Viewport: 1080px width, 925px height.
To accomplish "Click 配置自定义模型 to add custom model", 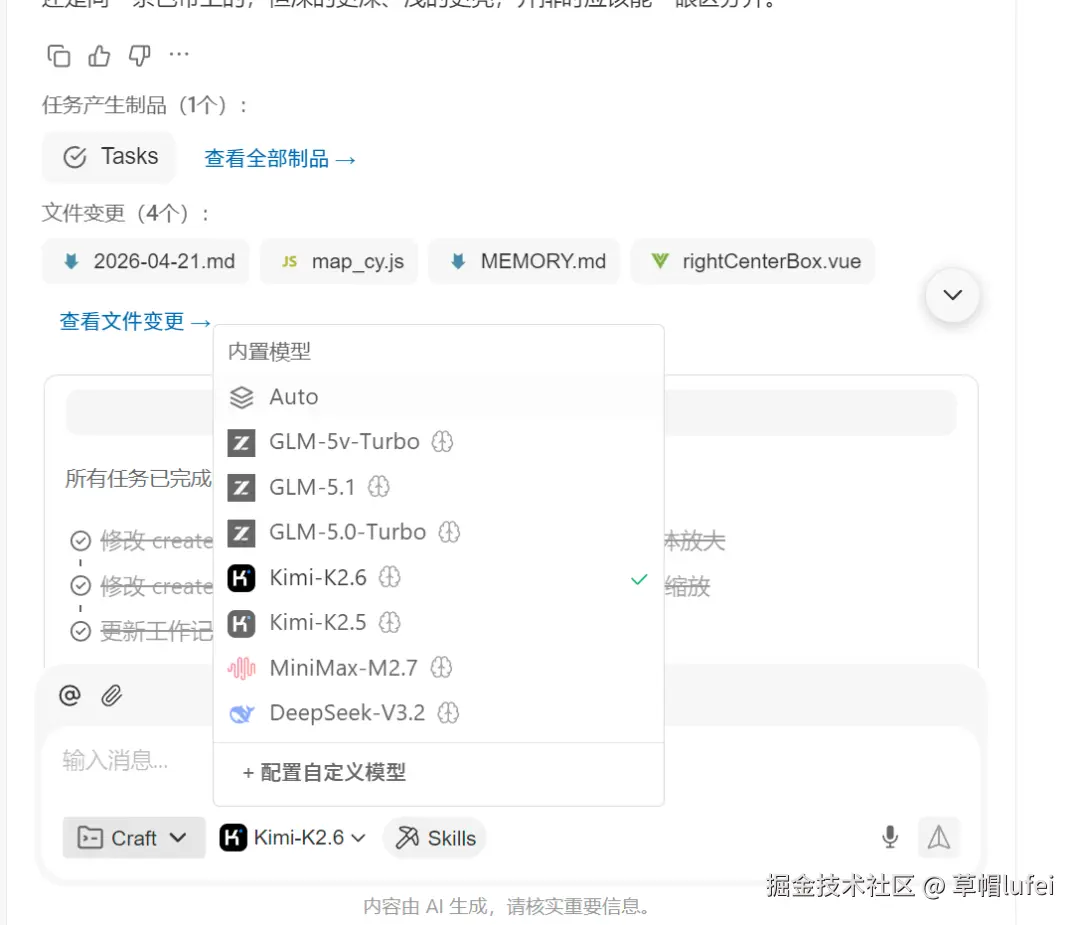I will click(324, 773).
